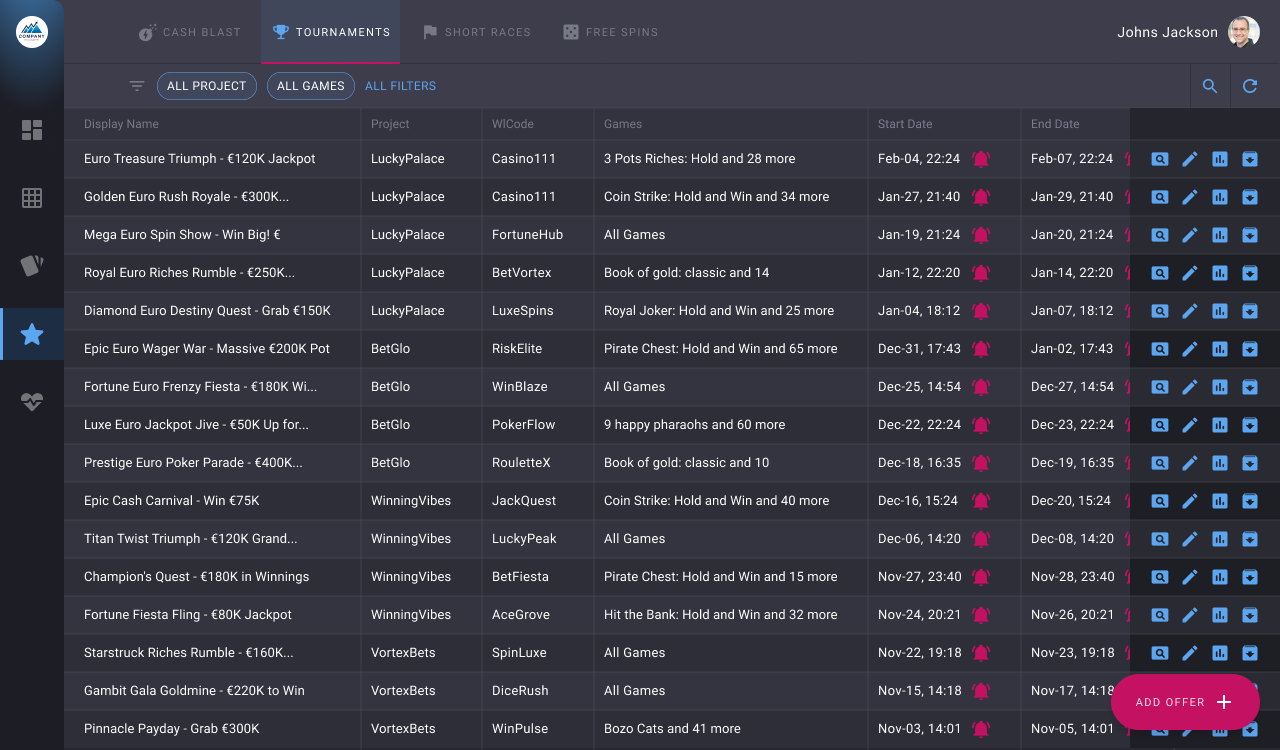The image size is (1280, 750).
Task: Switch to the Cash Blast tab
Action: click(x=190, y=32)
